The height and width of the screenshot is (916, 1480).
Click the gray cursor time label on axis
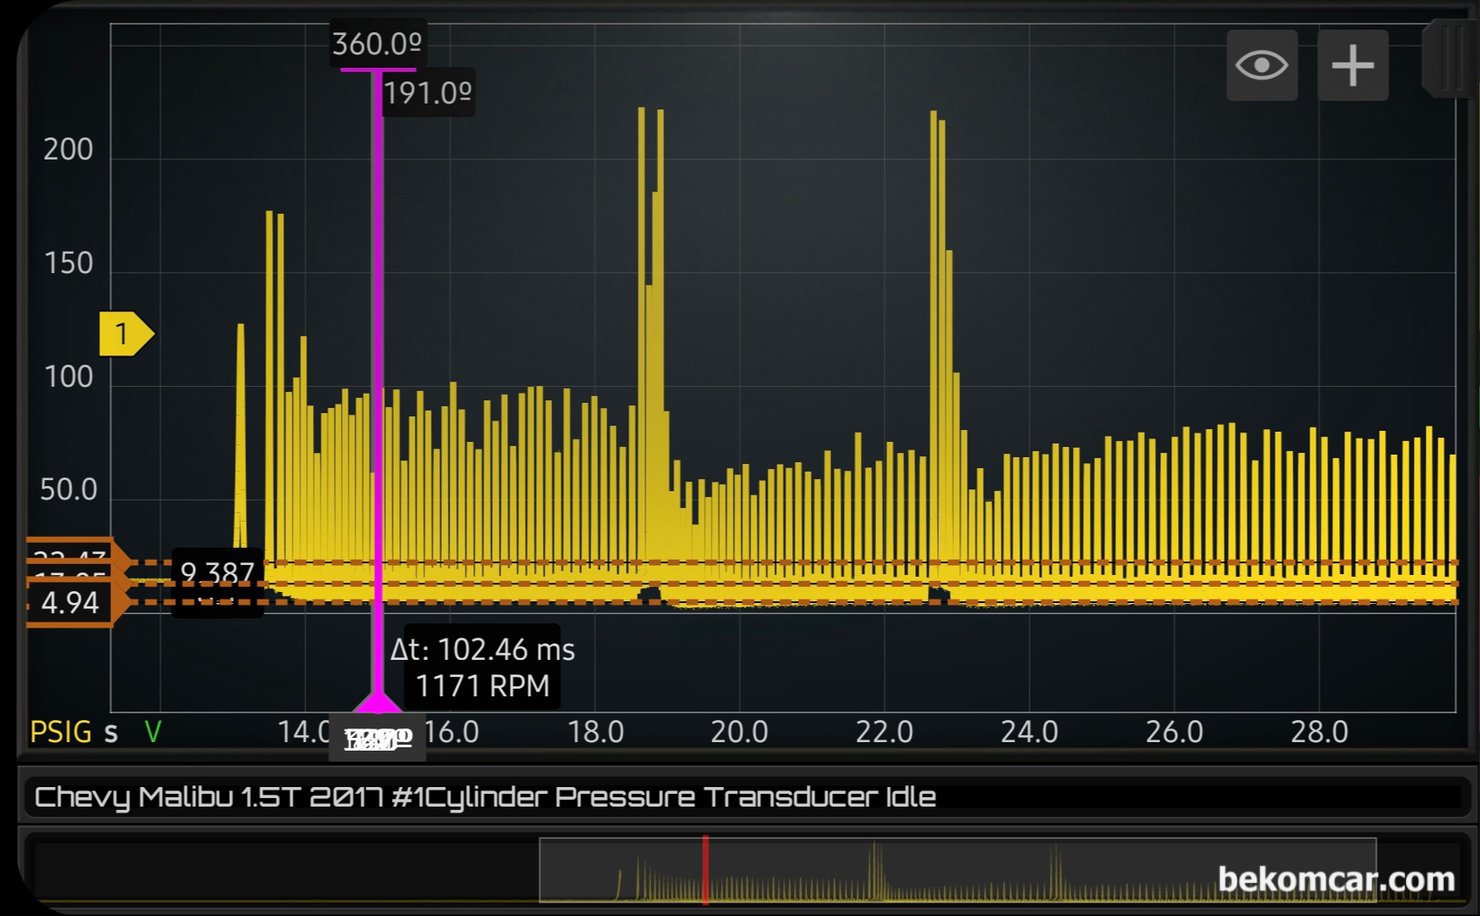click(377, 739)
